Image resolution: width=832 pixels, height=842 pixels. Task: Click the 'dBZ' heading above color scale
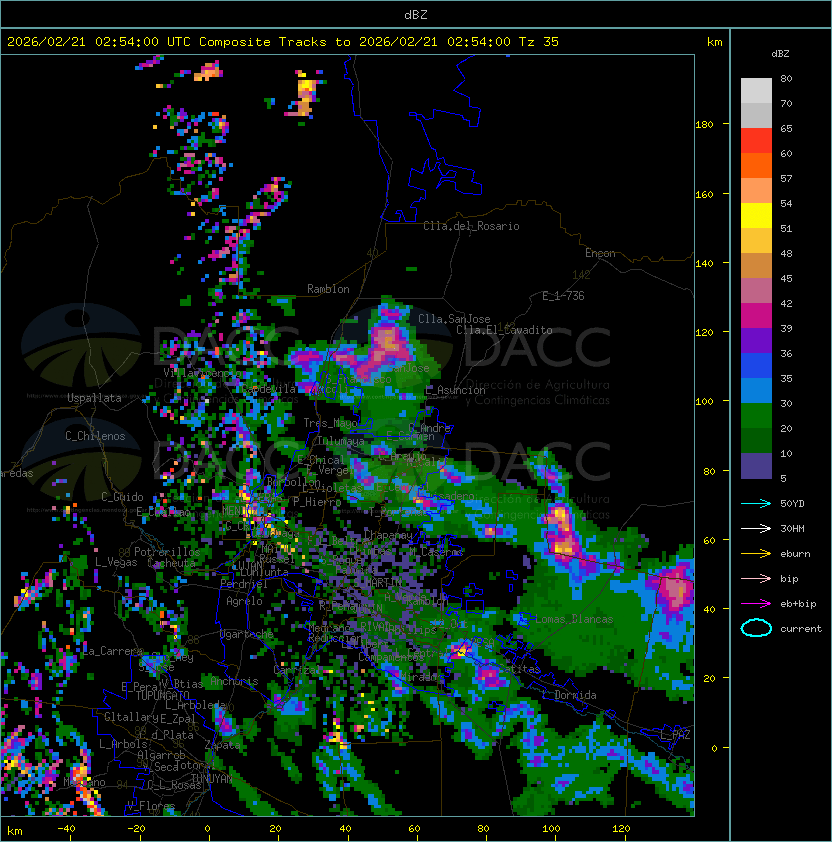tap(780, 54)
